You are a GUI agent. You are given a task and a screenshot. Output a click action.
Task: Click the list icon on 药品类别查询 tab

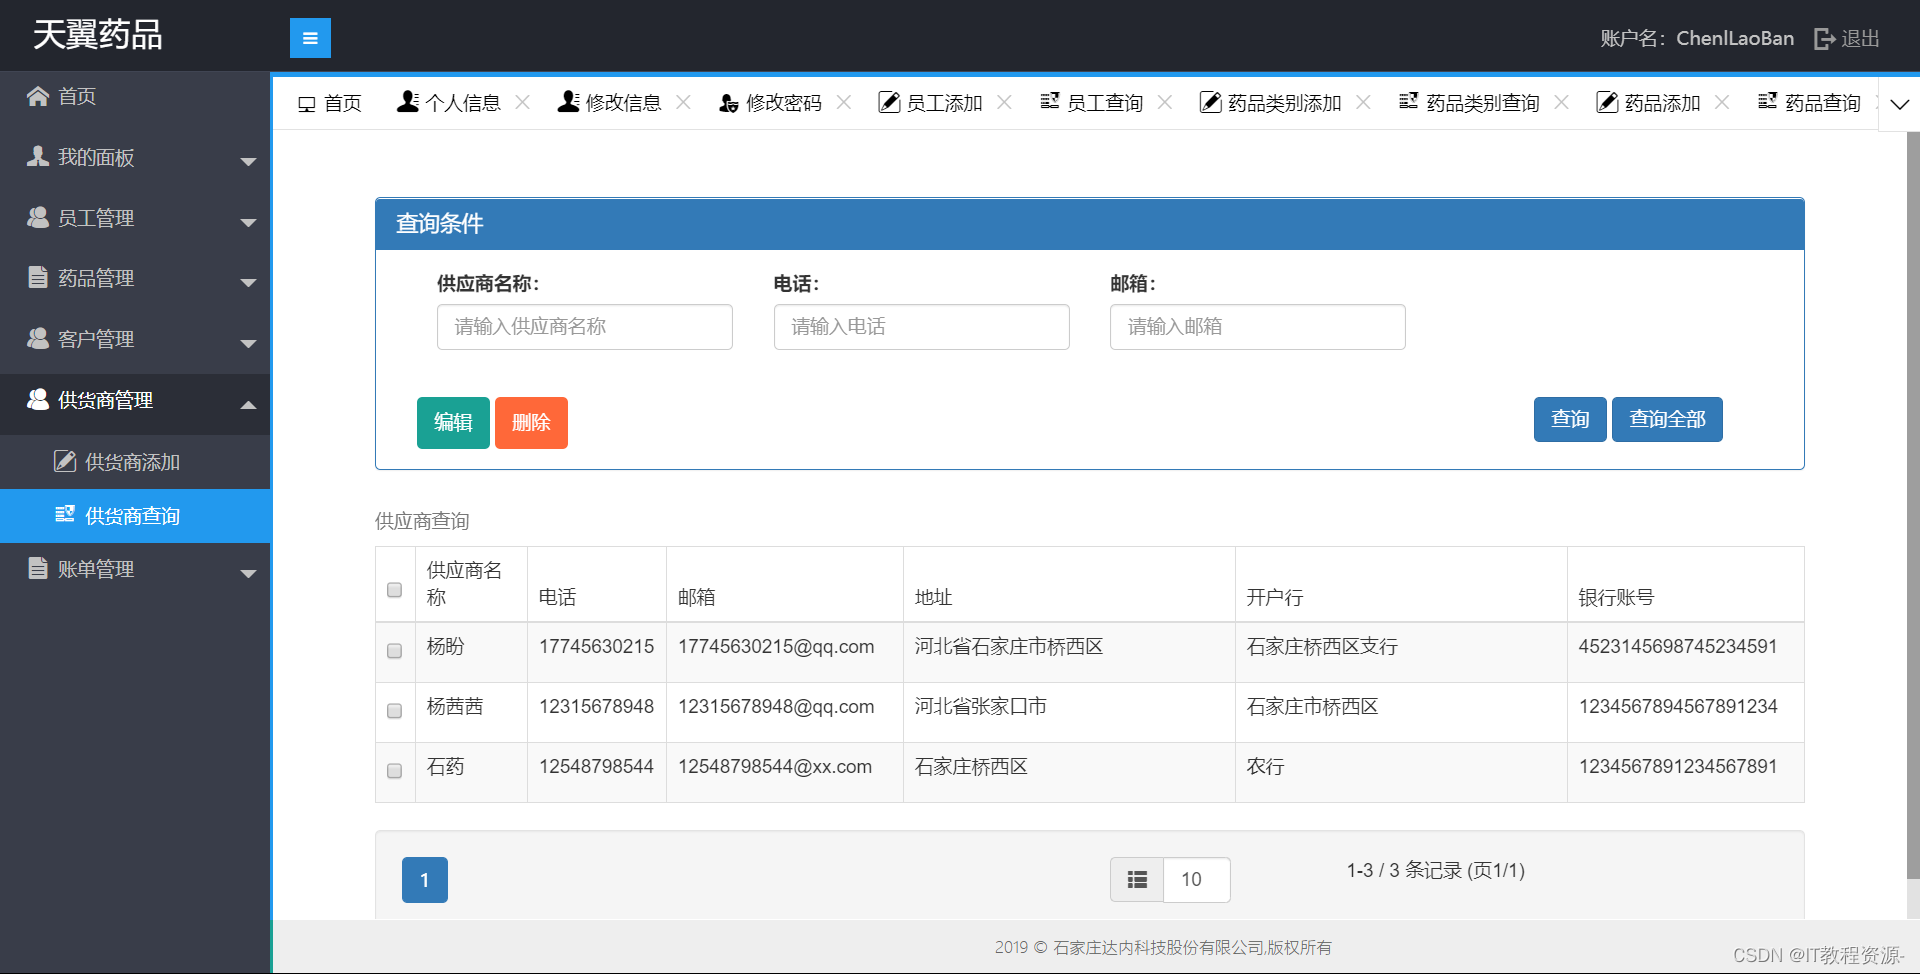1408,101
